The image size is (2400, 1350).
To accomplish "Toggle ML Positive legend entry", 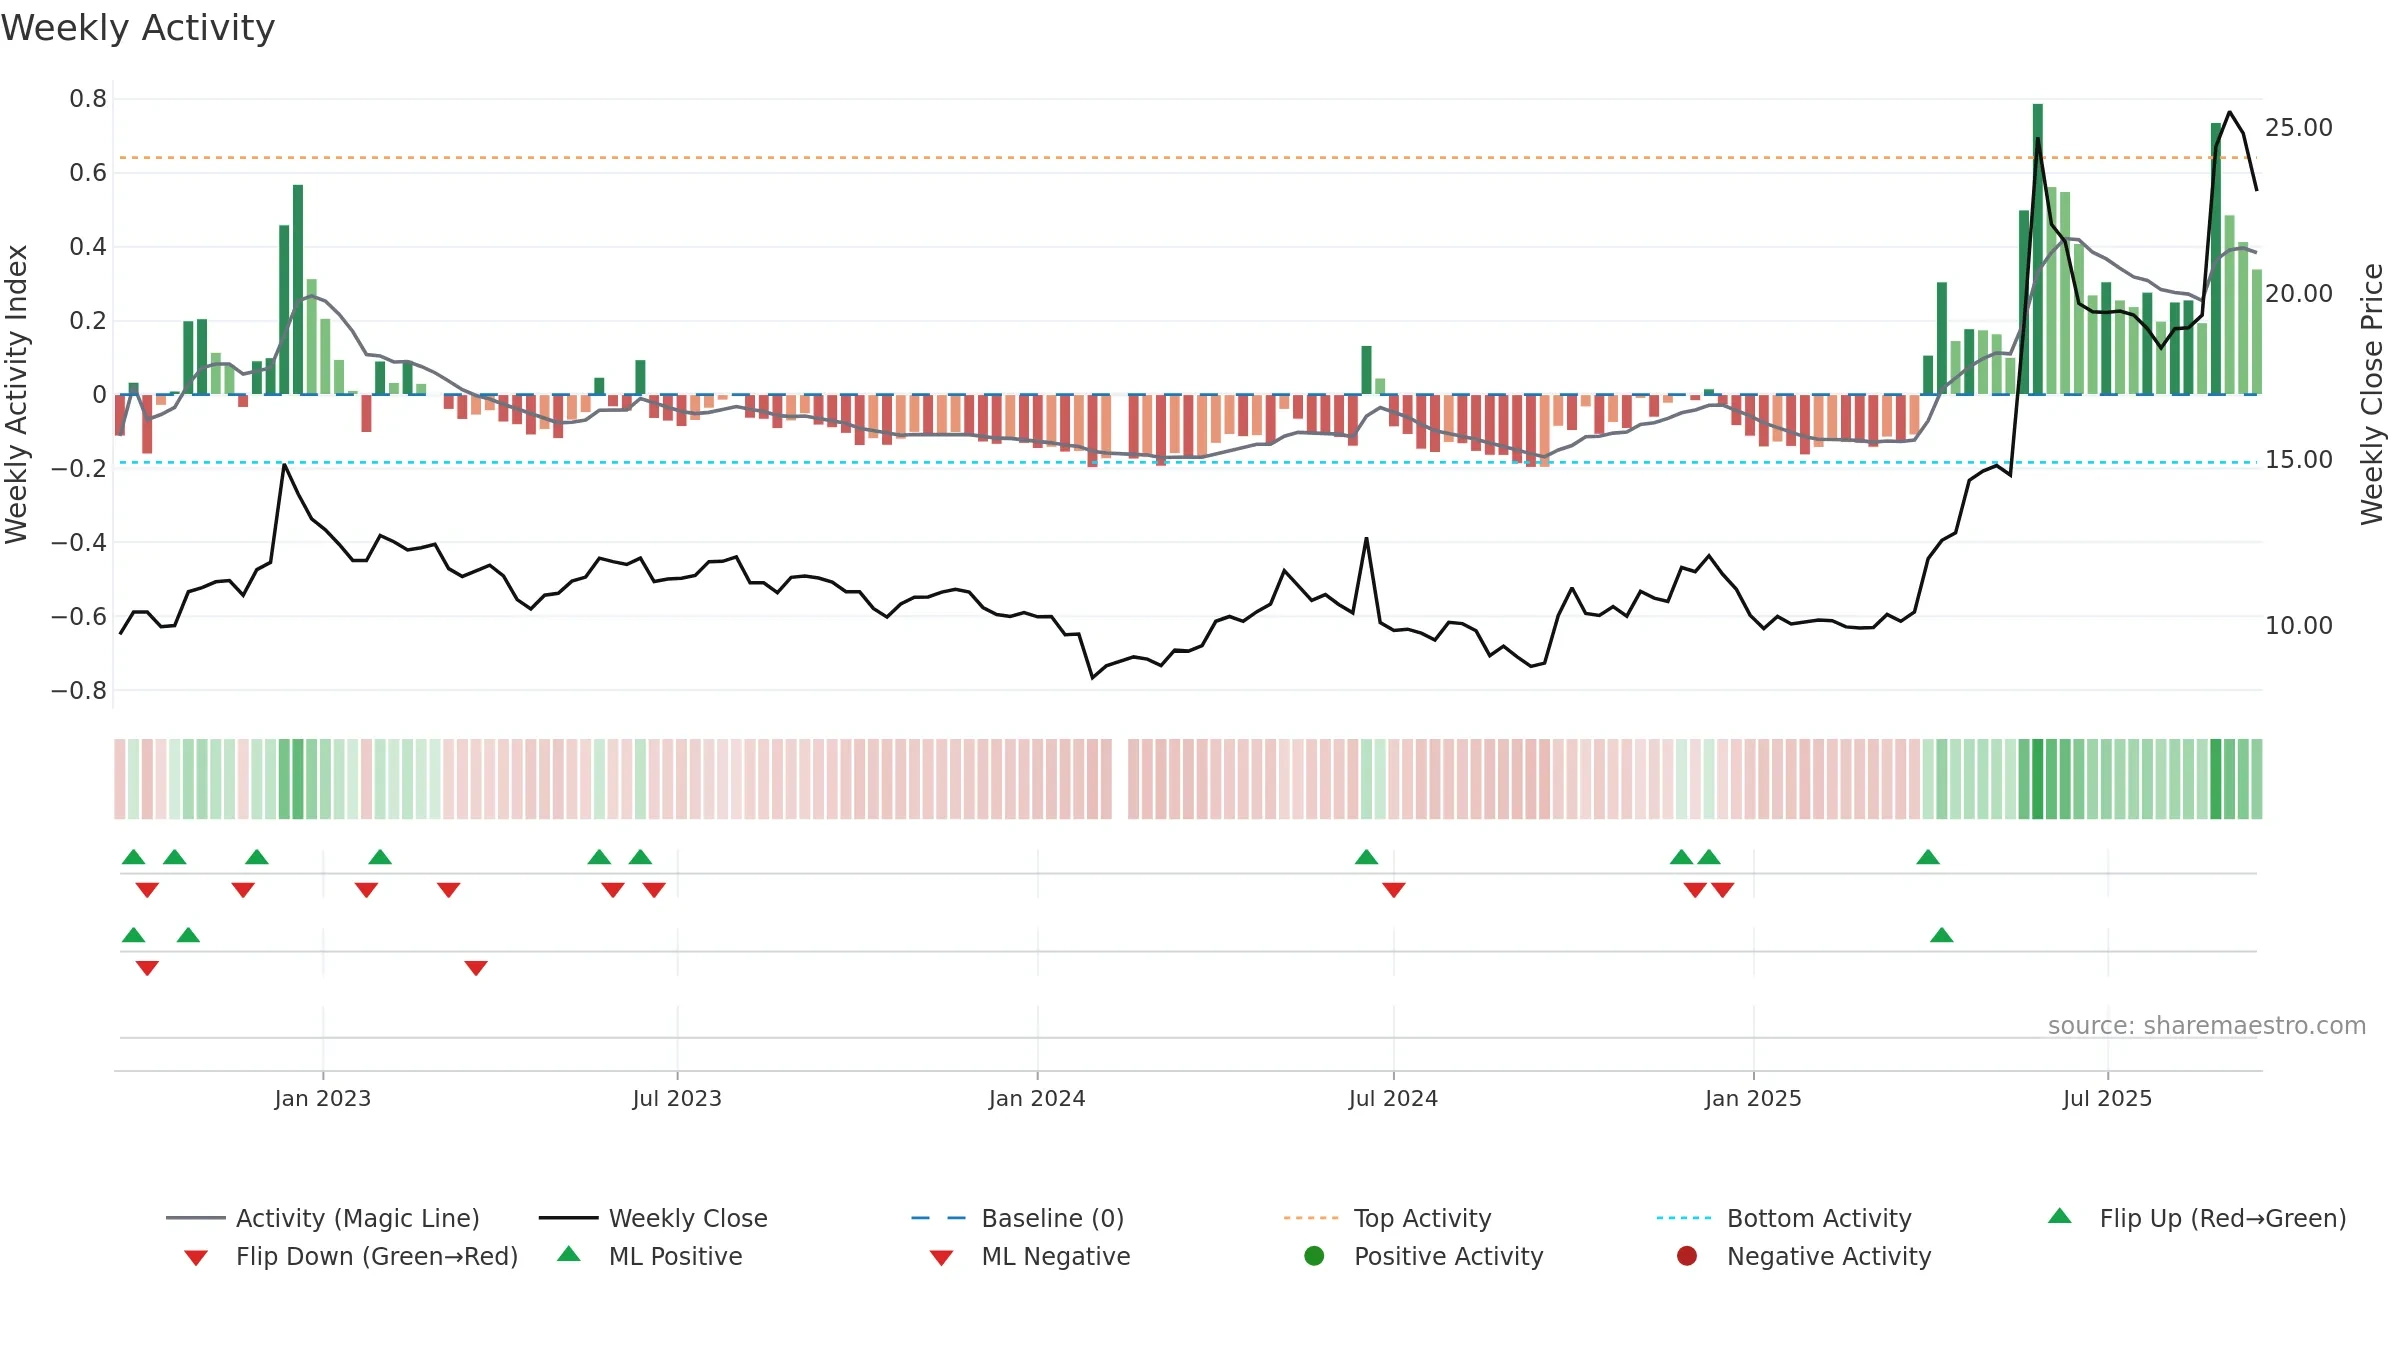I will pyautogui.click(x=650, y=1256).
